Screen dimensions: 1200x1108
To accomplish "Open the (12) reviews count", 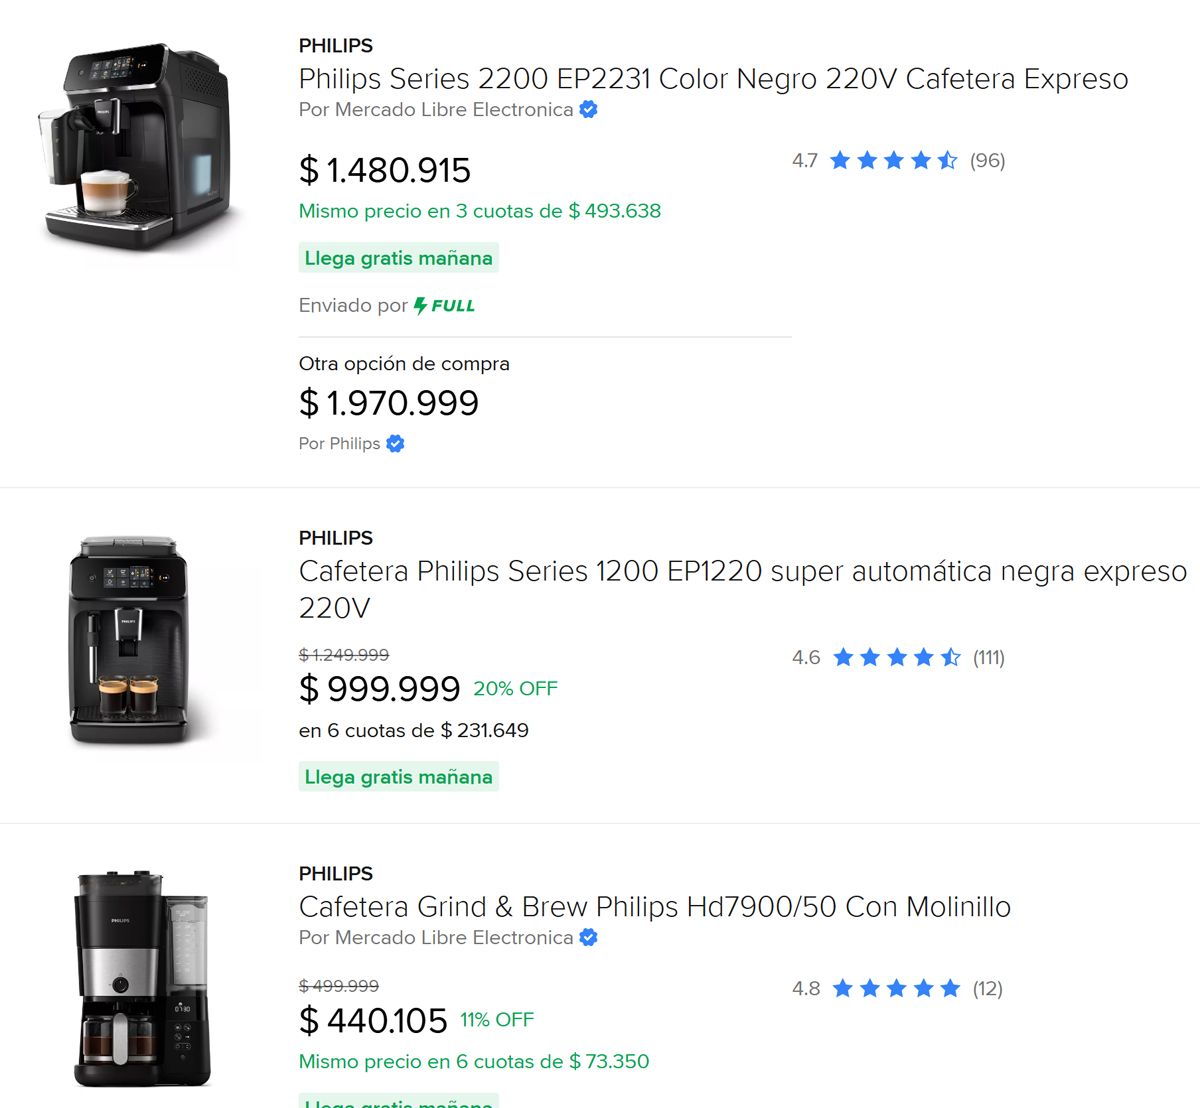I will click(x=987, y=989).
